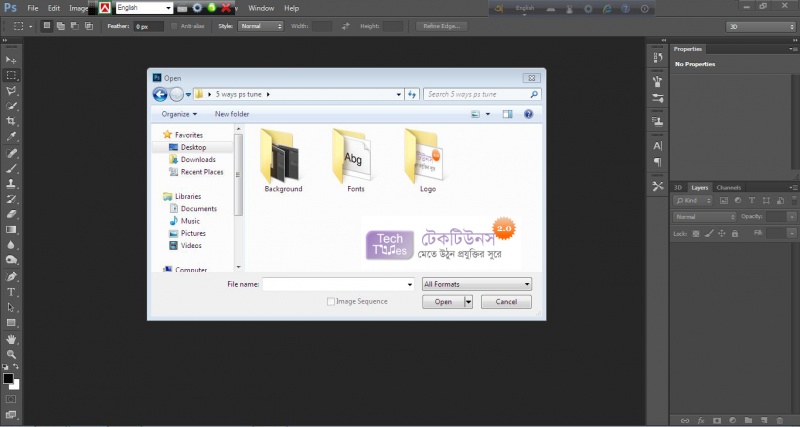Select Desktop in Favorites list
Screen dimensions: 800x427
[x=193, y=147]
